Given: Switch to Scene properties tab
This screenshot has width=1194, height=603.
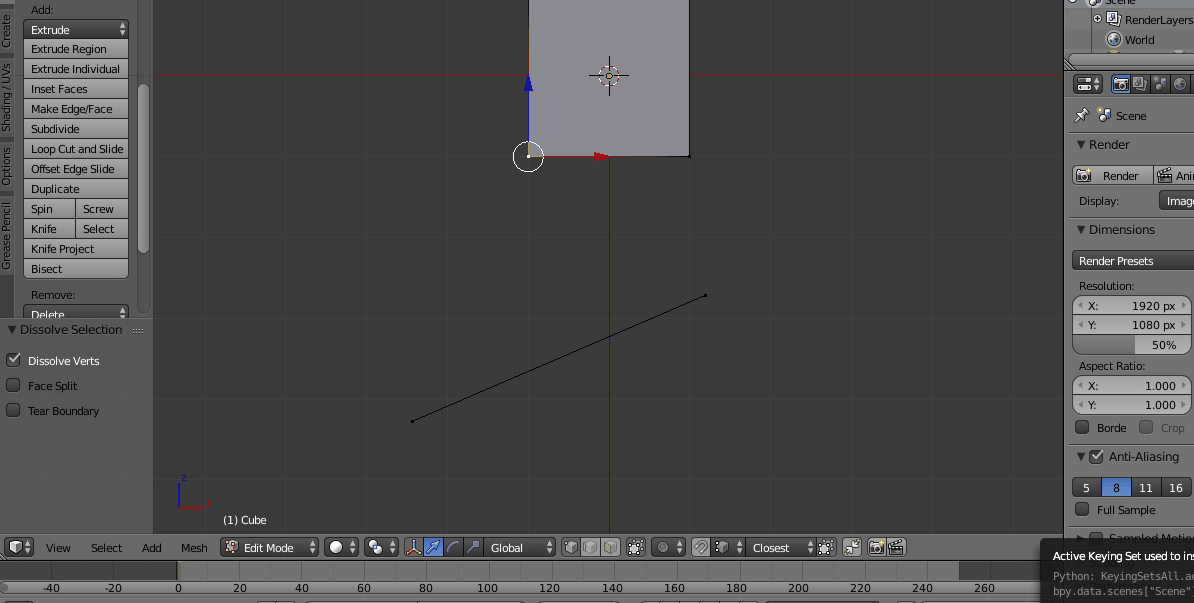Looking at the screenshot, I should tap(1160, 84).
